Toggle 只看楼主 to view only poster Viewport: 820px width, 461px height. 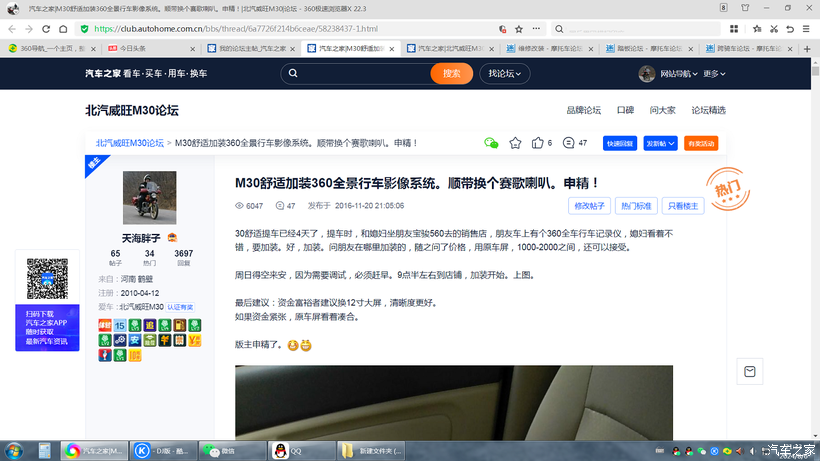685,206
